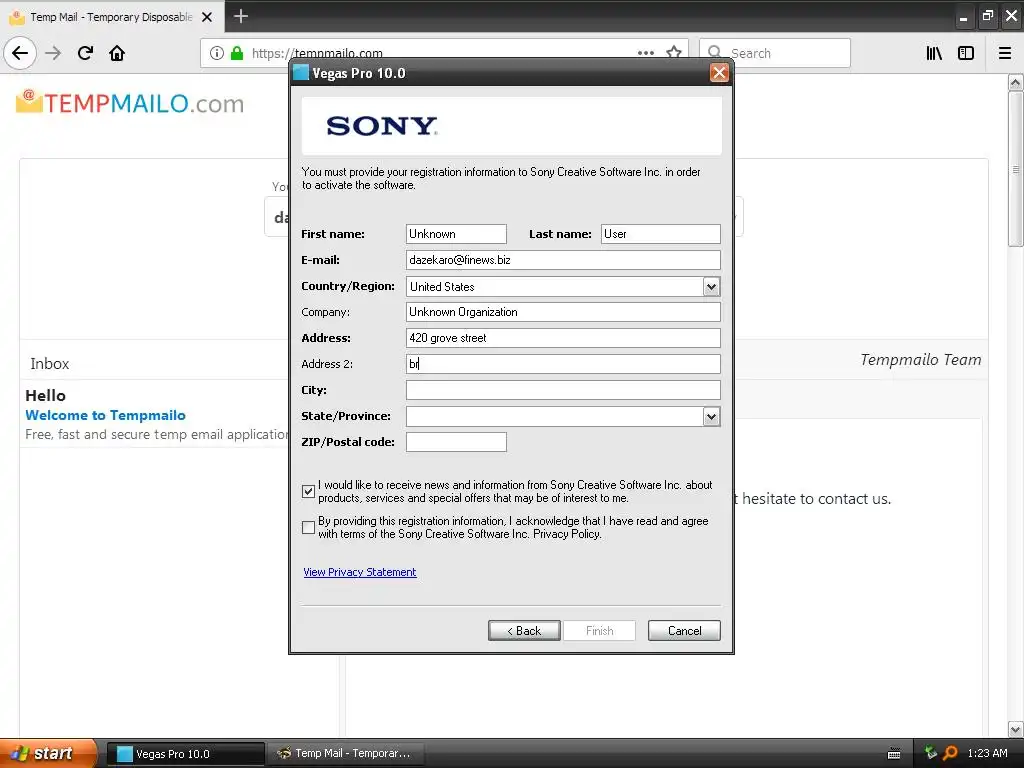Image resolution: width=1024 pixels, height=768 pixels.
Task: Click the browser forward arrow
Action: pyautogui.click(x=53, y=53)
